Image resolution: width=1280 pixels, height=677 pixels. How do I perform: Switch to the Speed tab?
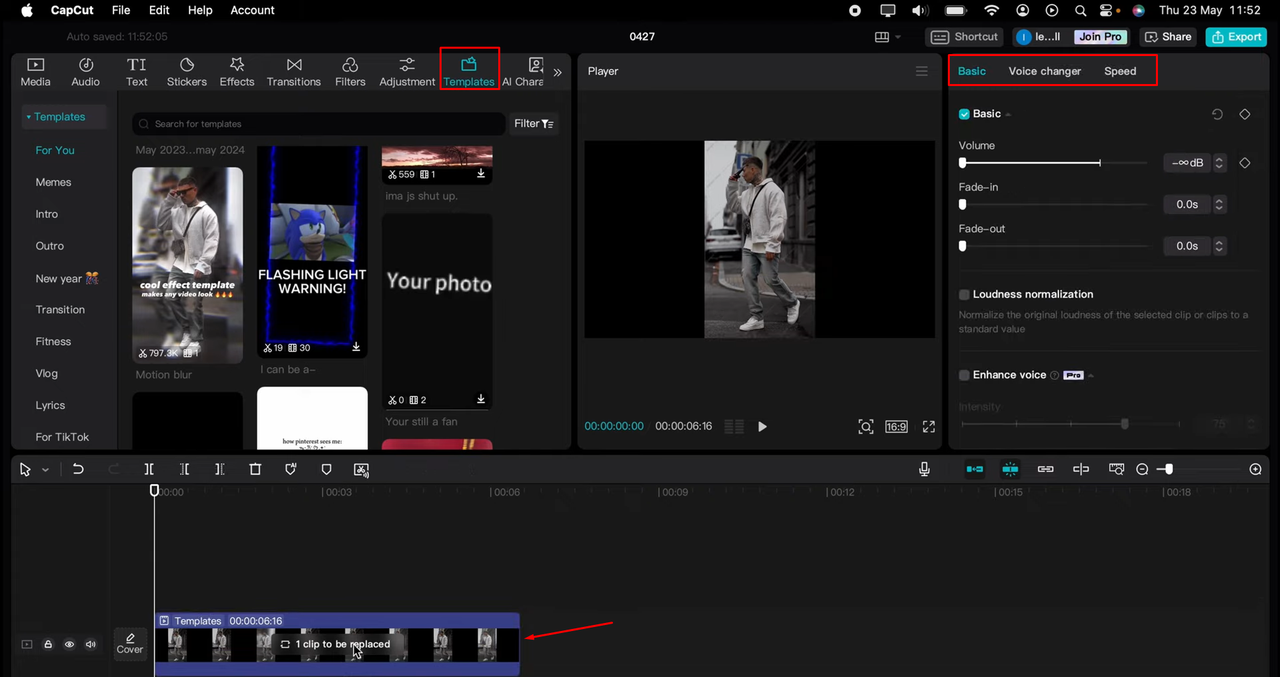point(1120,71)
